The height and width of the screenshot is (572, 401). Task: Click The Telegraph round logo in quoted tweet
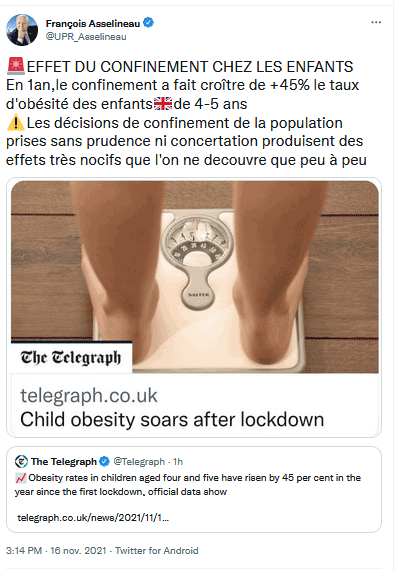coord(21,461)
